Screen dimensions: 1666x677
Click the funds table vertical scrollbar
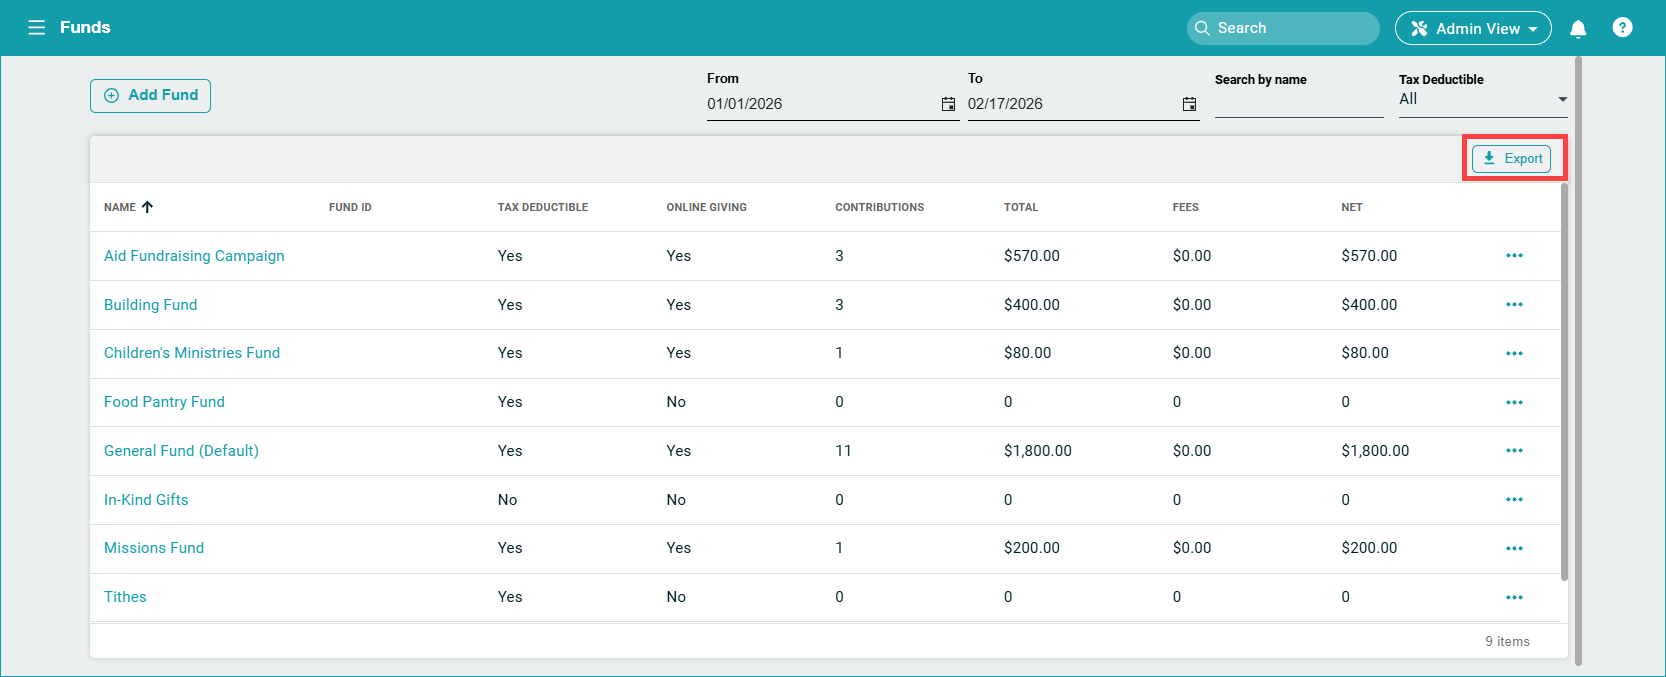point(1564,380)
